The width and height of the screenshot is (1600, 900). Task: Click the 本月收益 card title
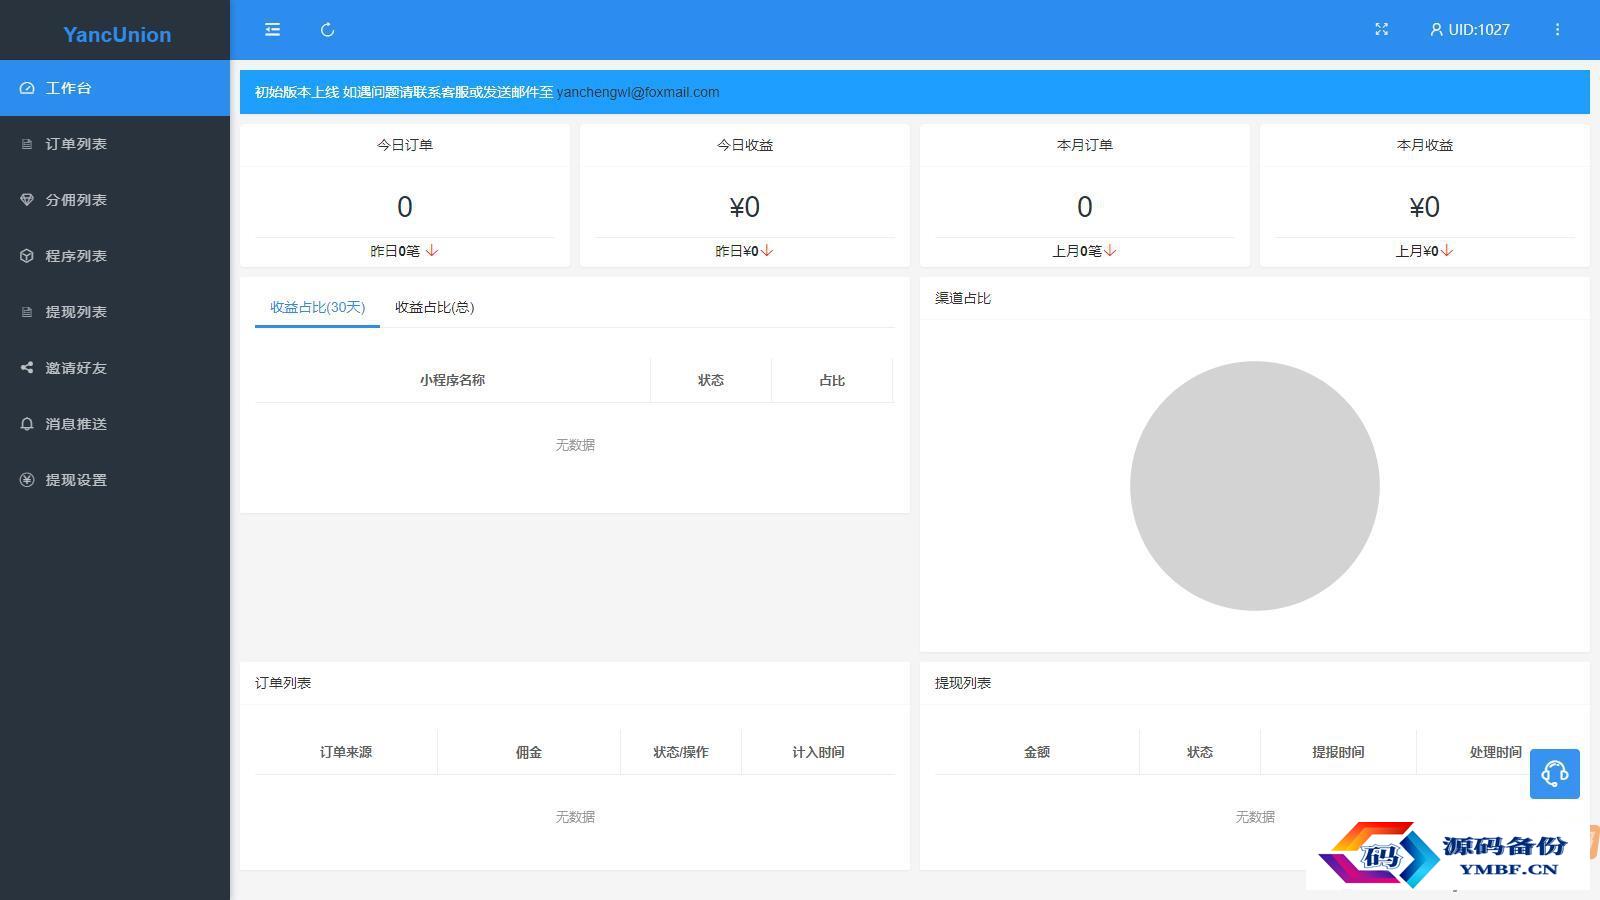tap(1424, 145)
